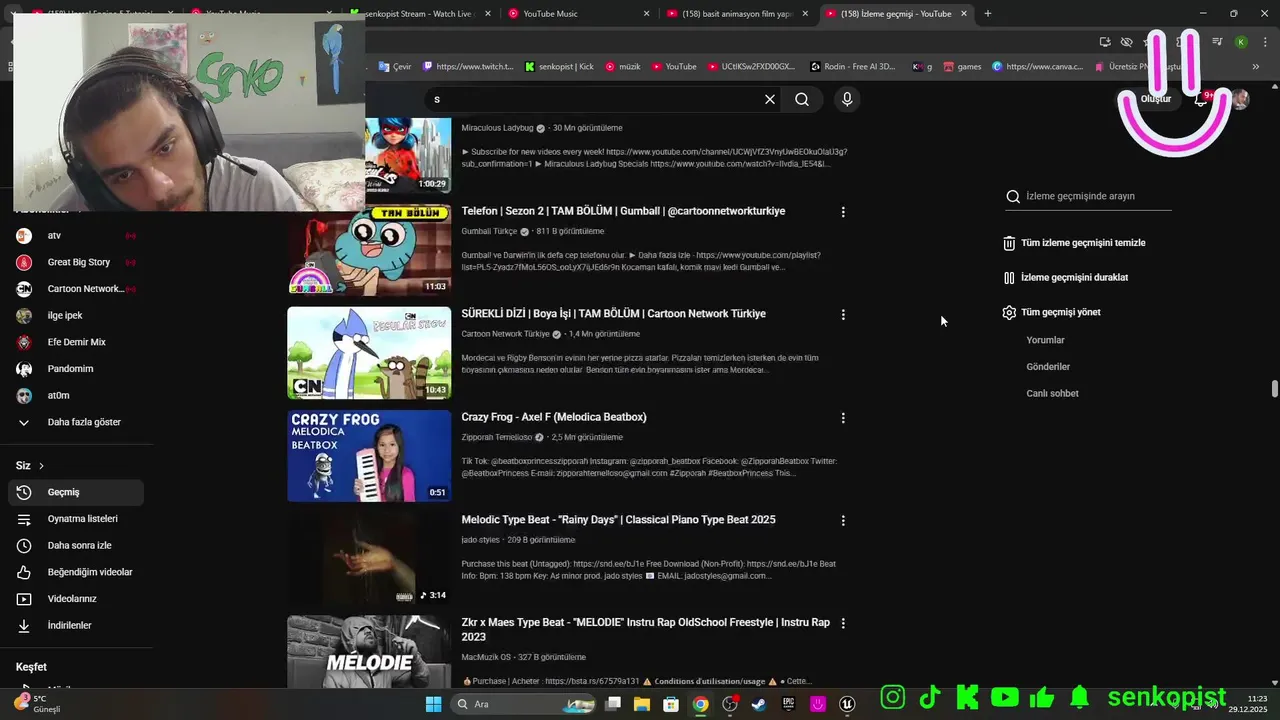The width and height of the screenshot is (1280, 720).
Task: Show hidden bookmarks with the double-chevron
Action: click(1256, 67)
